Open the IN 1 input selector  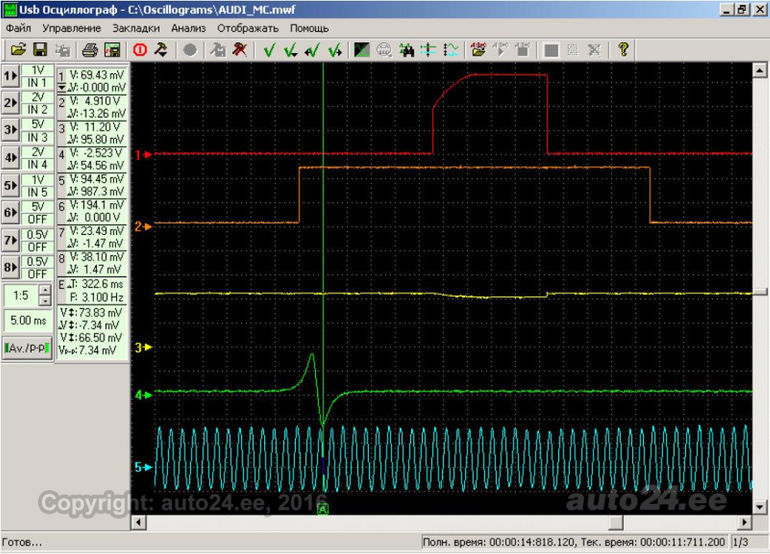37,83
